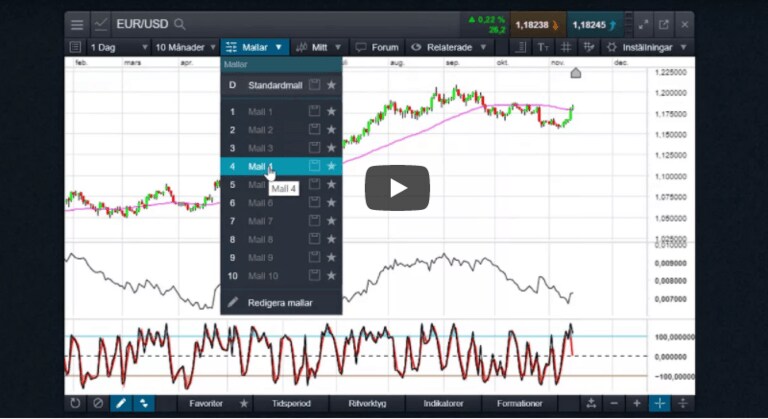
Task: Click the home marker above the chart
Action: (x=576, y=73)
